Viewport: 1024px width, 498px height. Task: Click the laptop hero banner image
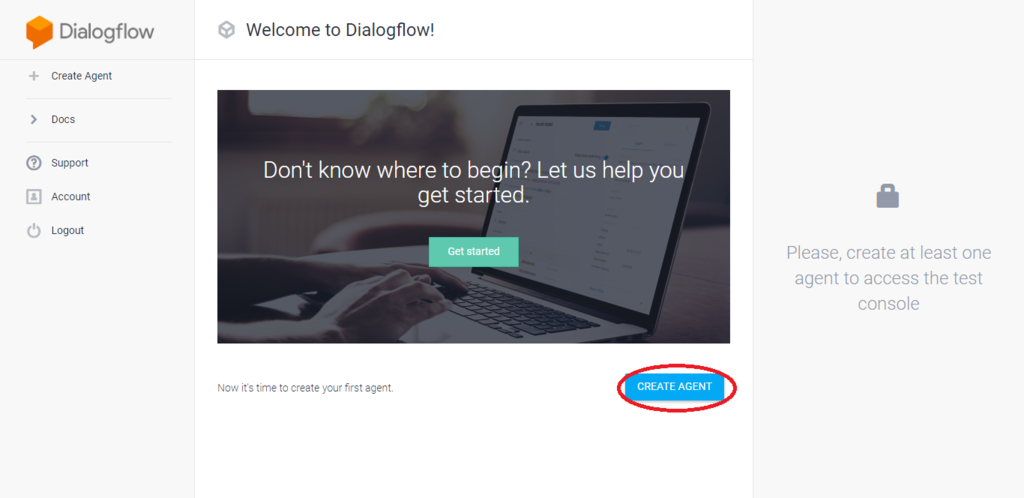pos(473,217)
